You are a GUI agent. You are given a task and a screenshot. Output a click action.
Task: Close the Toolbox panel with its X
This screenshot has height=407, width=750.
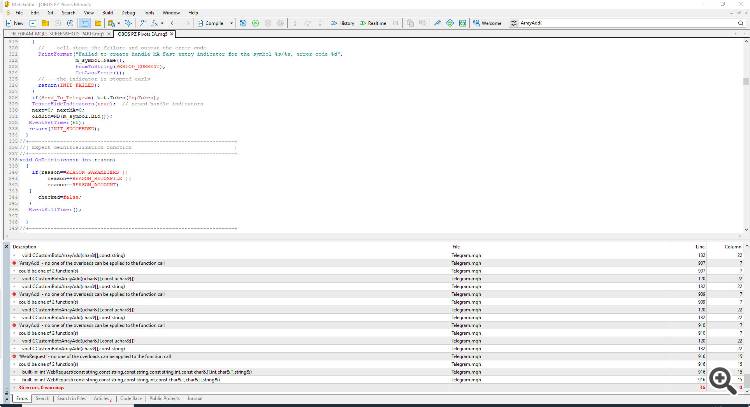(6, 246)
